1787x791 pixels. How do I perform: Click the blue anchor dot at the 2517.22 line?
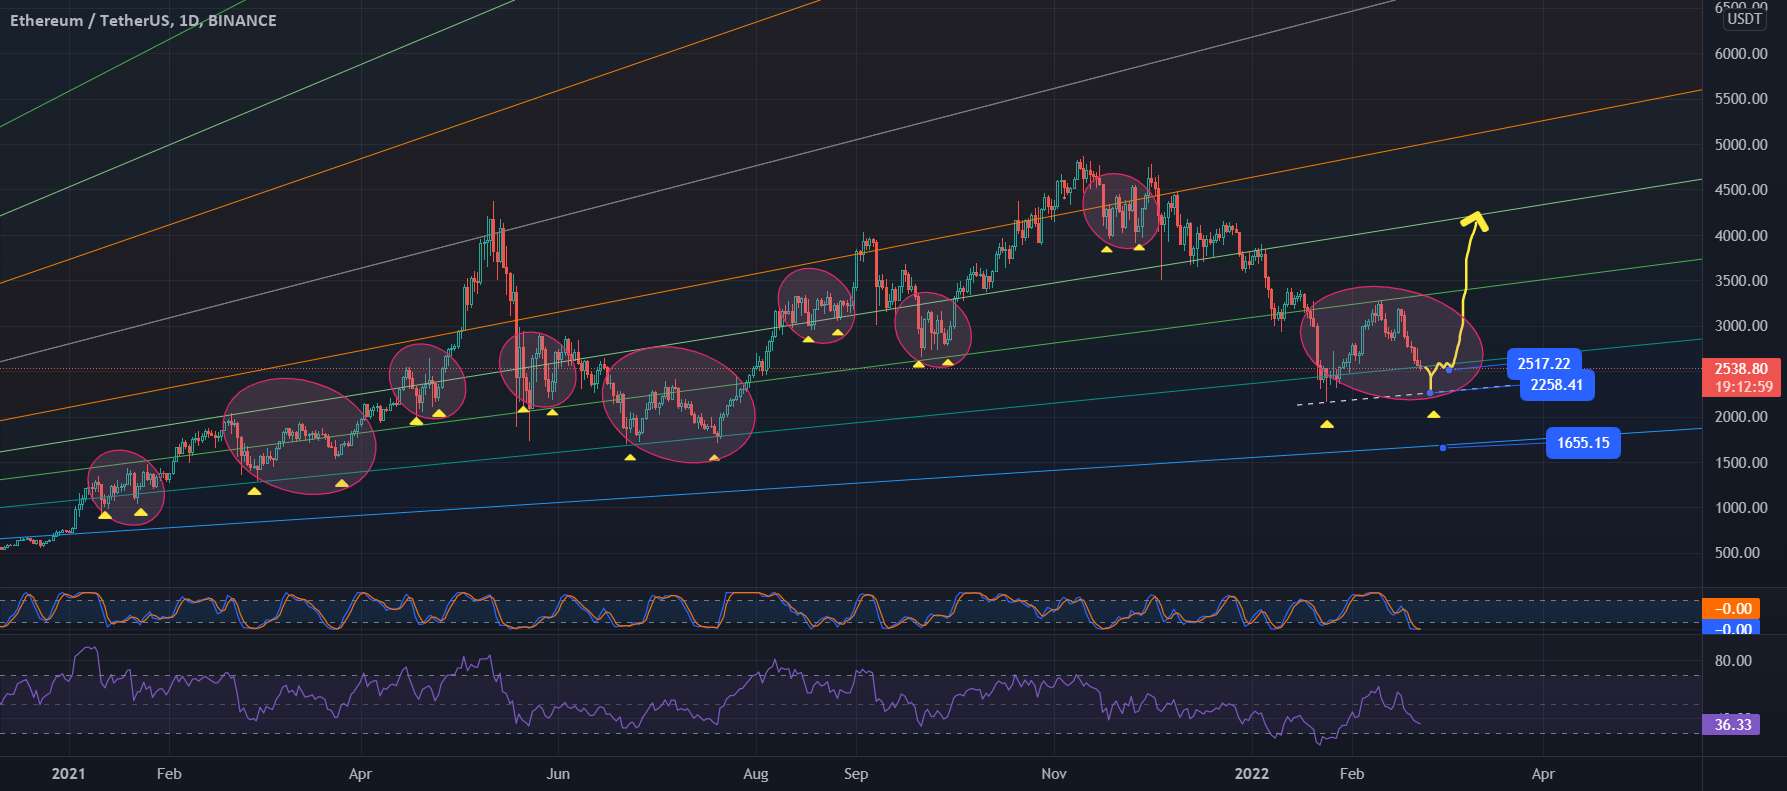[x=1449, y=371]
